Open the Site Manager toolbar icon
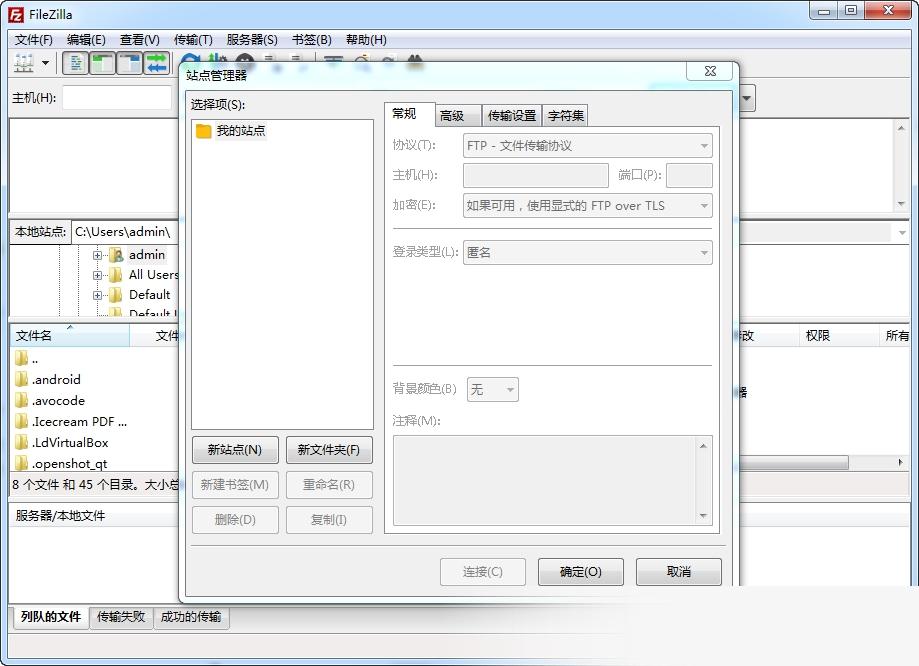919x666 pixels. click(23, 62)
